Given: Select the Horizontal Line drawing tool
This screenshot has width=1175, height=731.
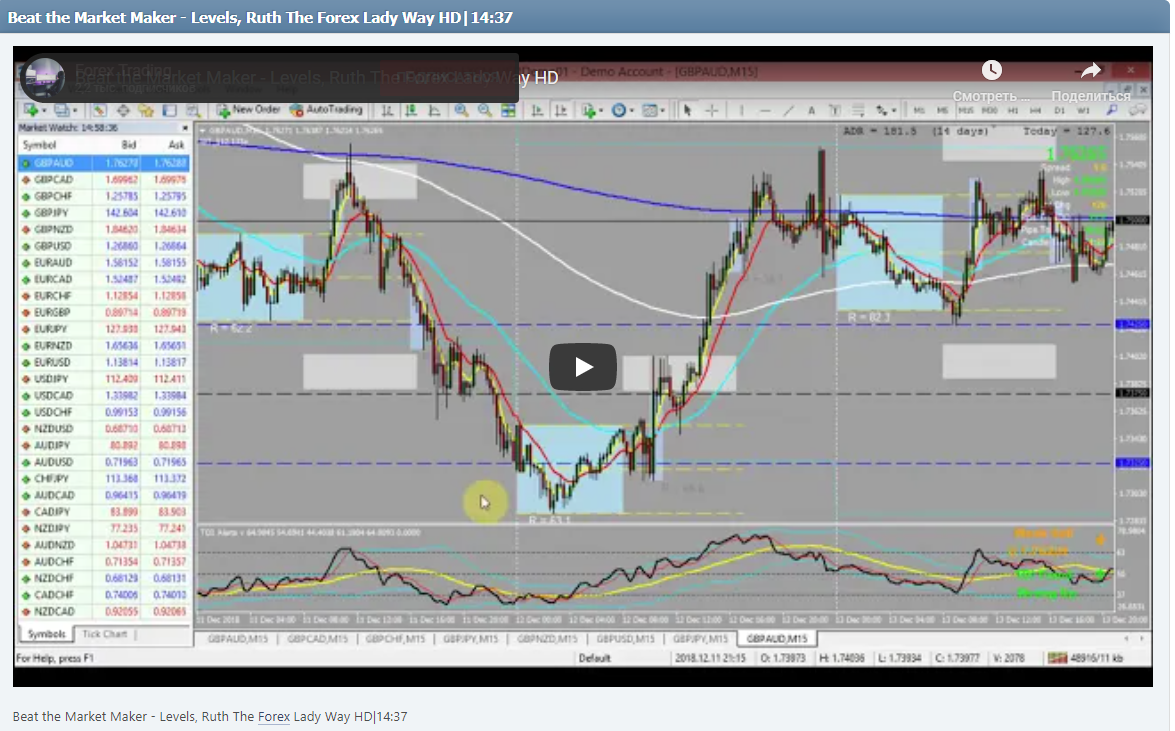Looking at the screenshot, I should coord(766,111).
